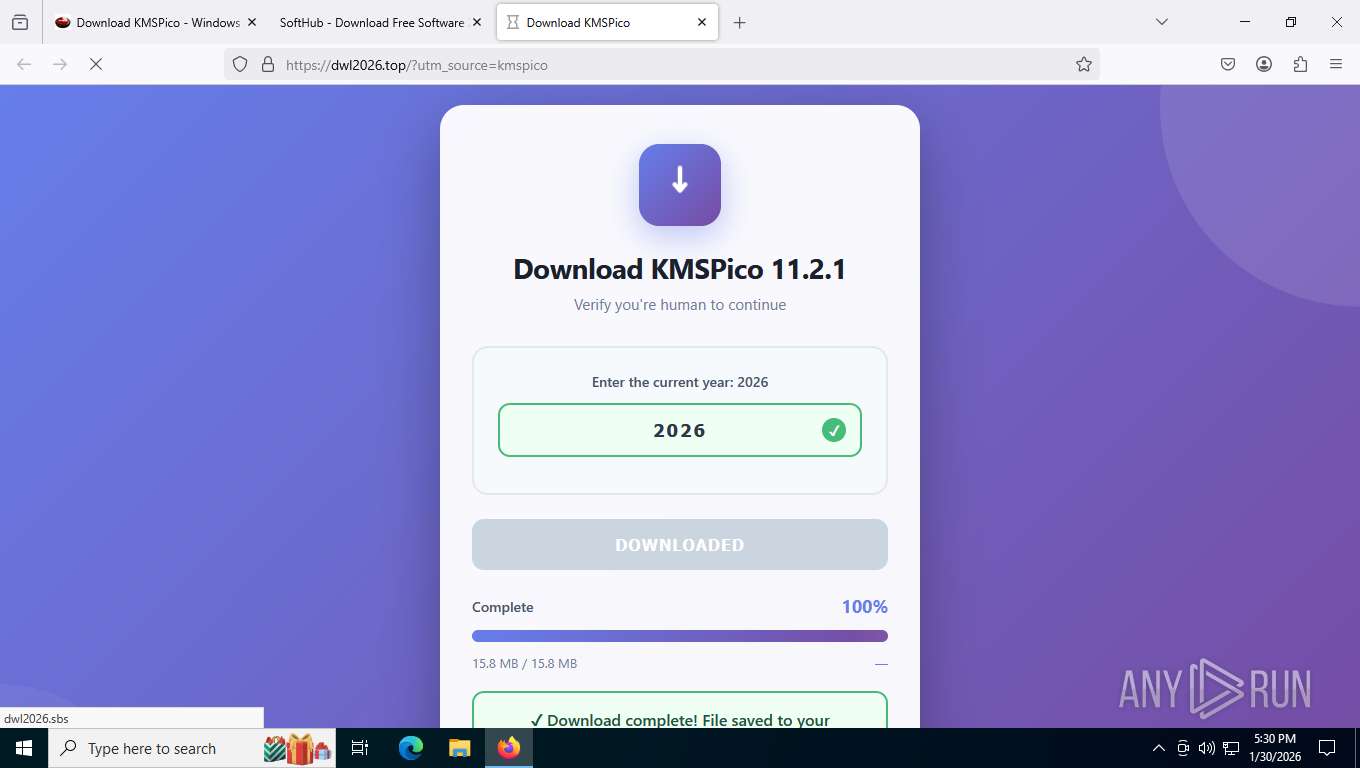The image size is (1360, 768).
Task: Open Task View on taskbar
Action: (360, 748)
